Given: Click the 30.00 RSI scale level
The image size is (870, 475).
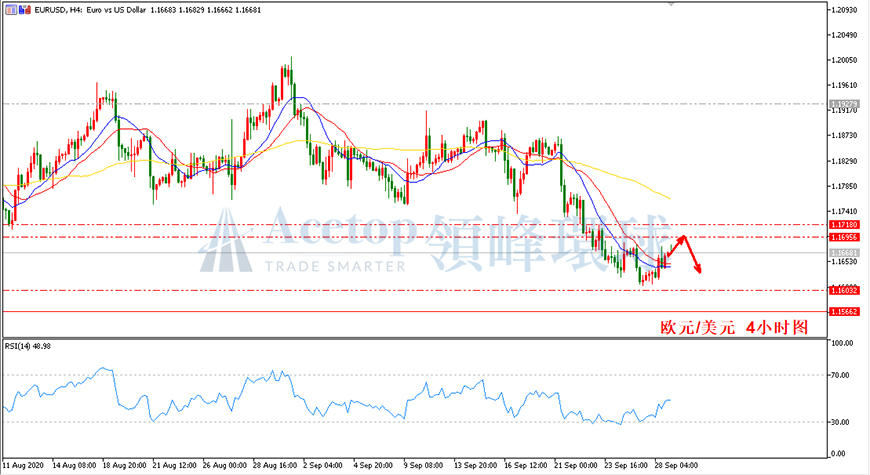Looking at the screenshot, I should click(841, 422).
